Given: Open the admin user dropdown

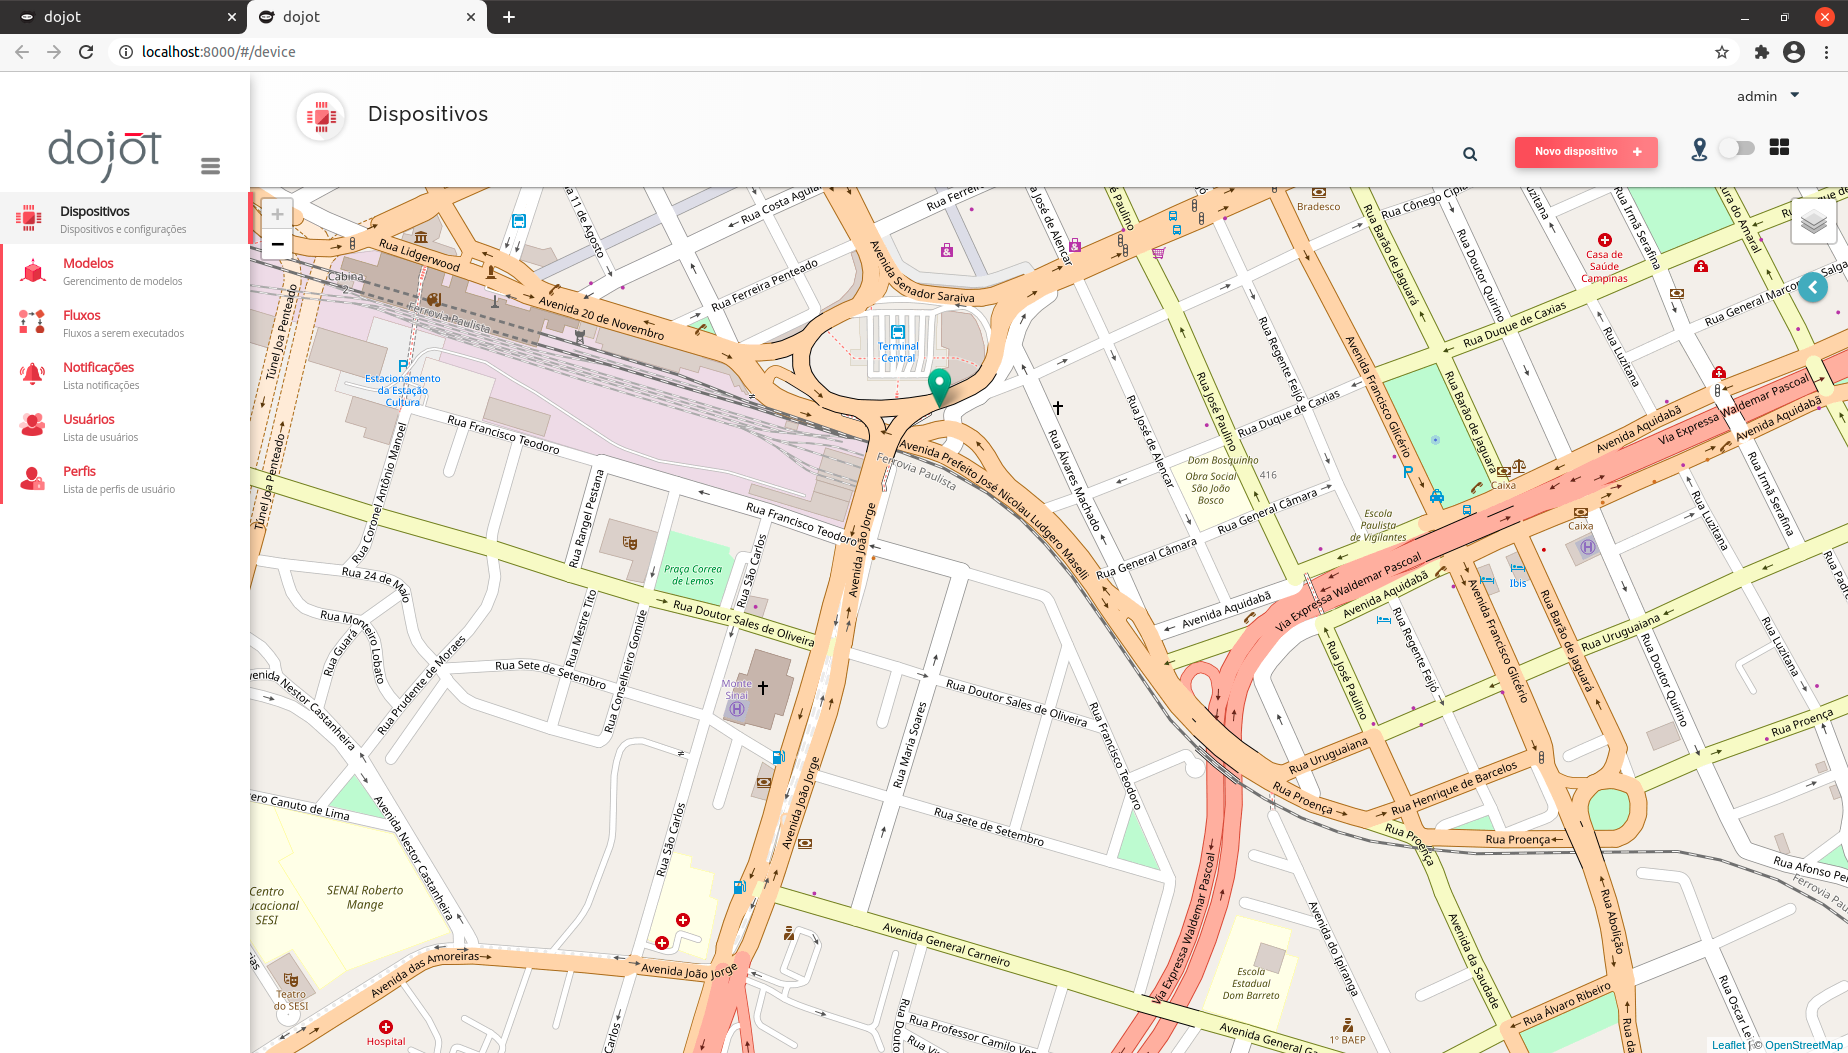Looking at the screenshot, I should pyautogui.click(x=1768, y=96).
